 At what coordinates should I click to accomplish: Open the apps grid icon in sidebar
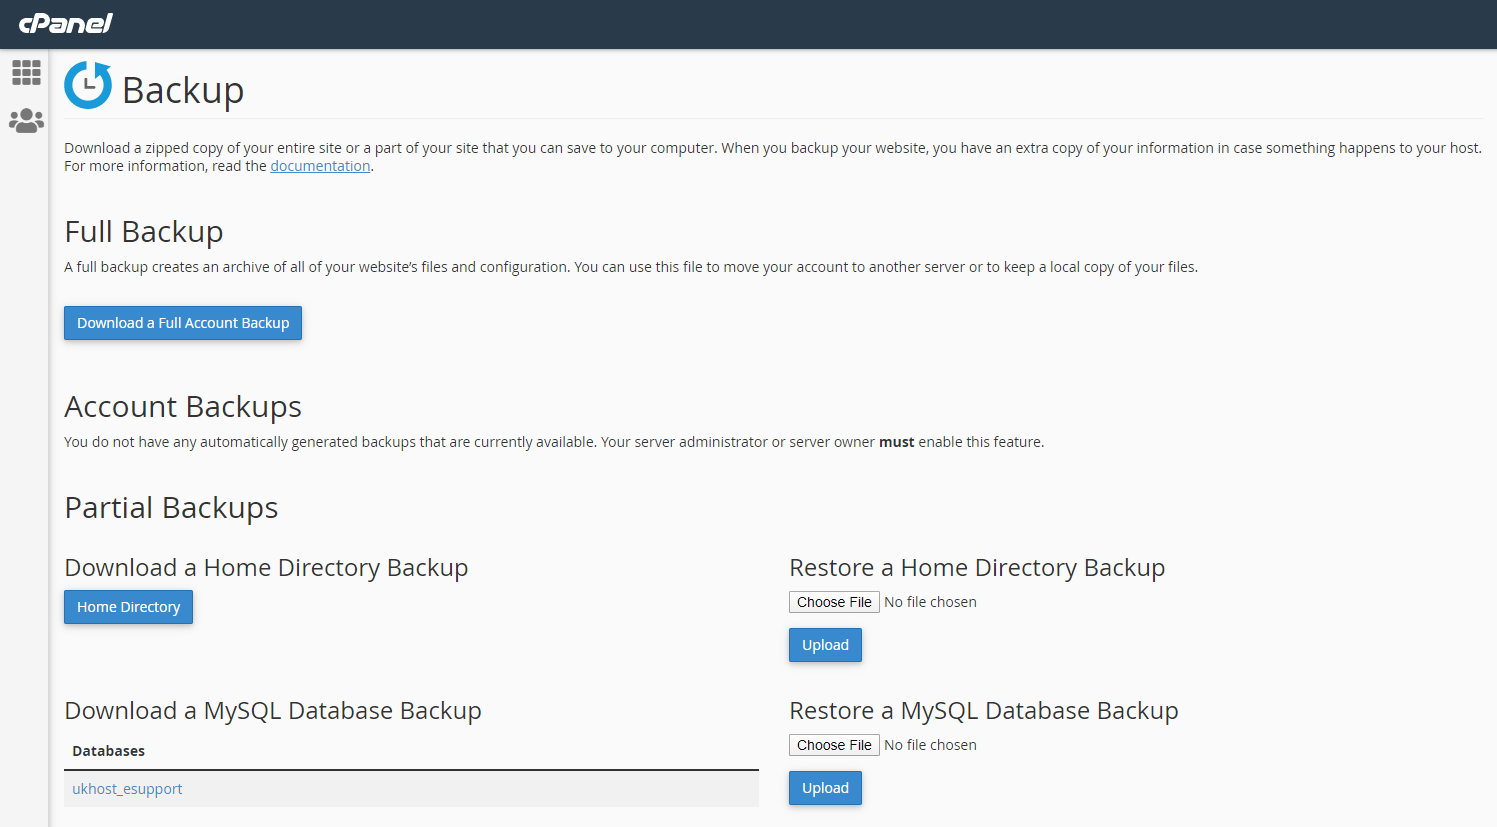pos(26,72)
